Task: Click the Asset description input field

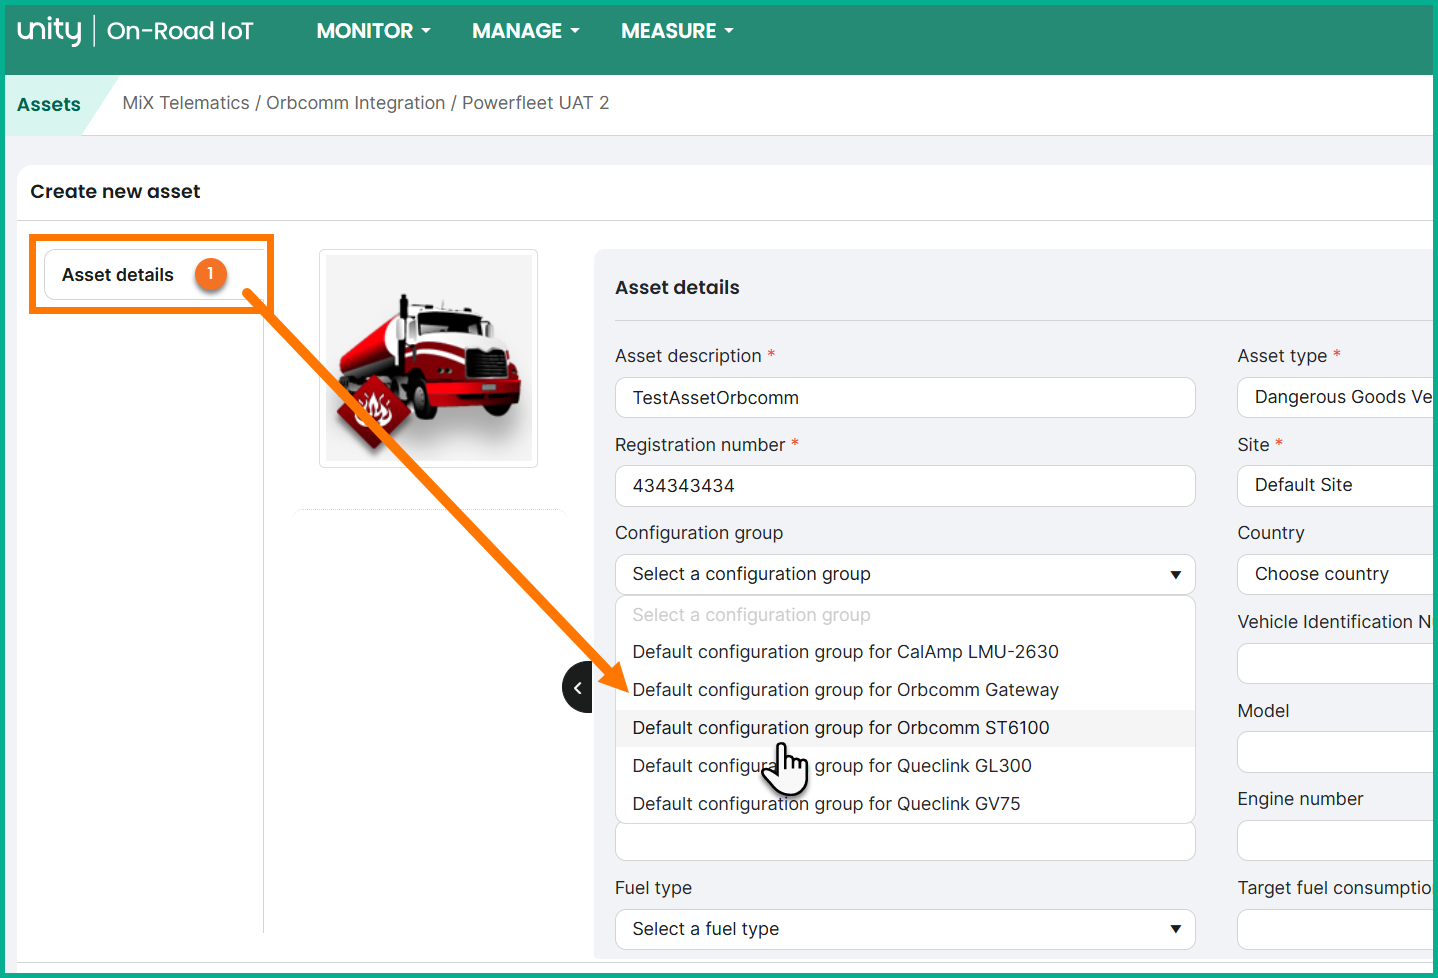Action: click(905, 398)
